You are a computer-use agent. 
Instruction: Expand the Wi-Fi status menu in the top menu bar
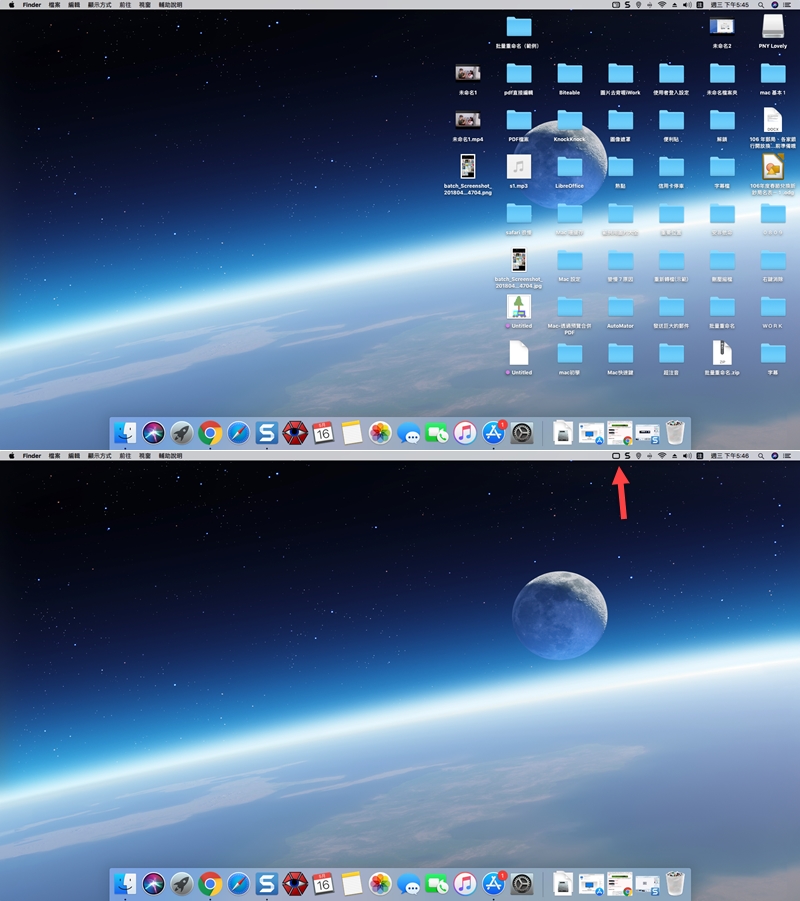(662, 5)
